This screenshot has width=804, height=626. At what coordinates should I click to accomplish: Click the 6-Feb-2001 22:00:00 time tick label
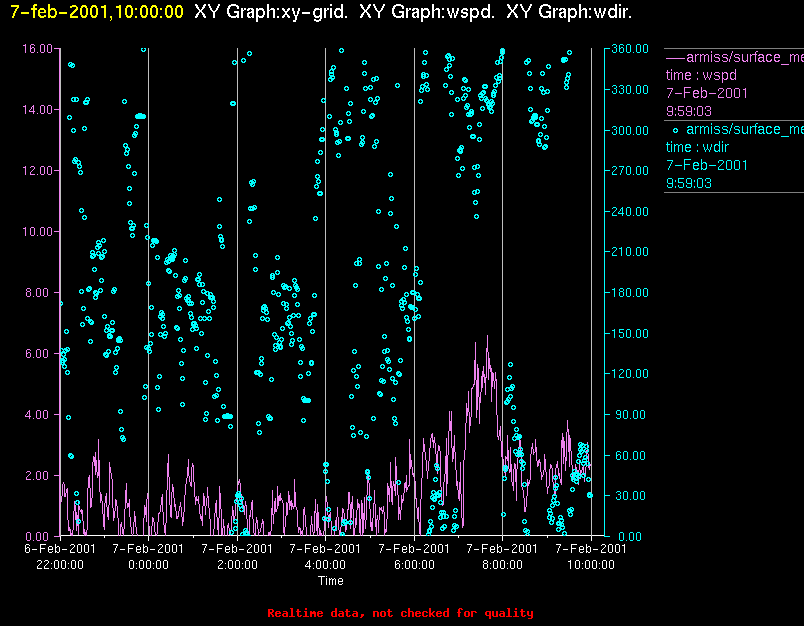pos(60,557)
